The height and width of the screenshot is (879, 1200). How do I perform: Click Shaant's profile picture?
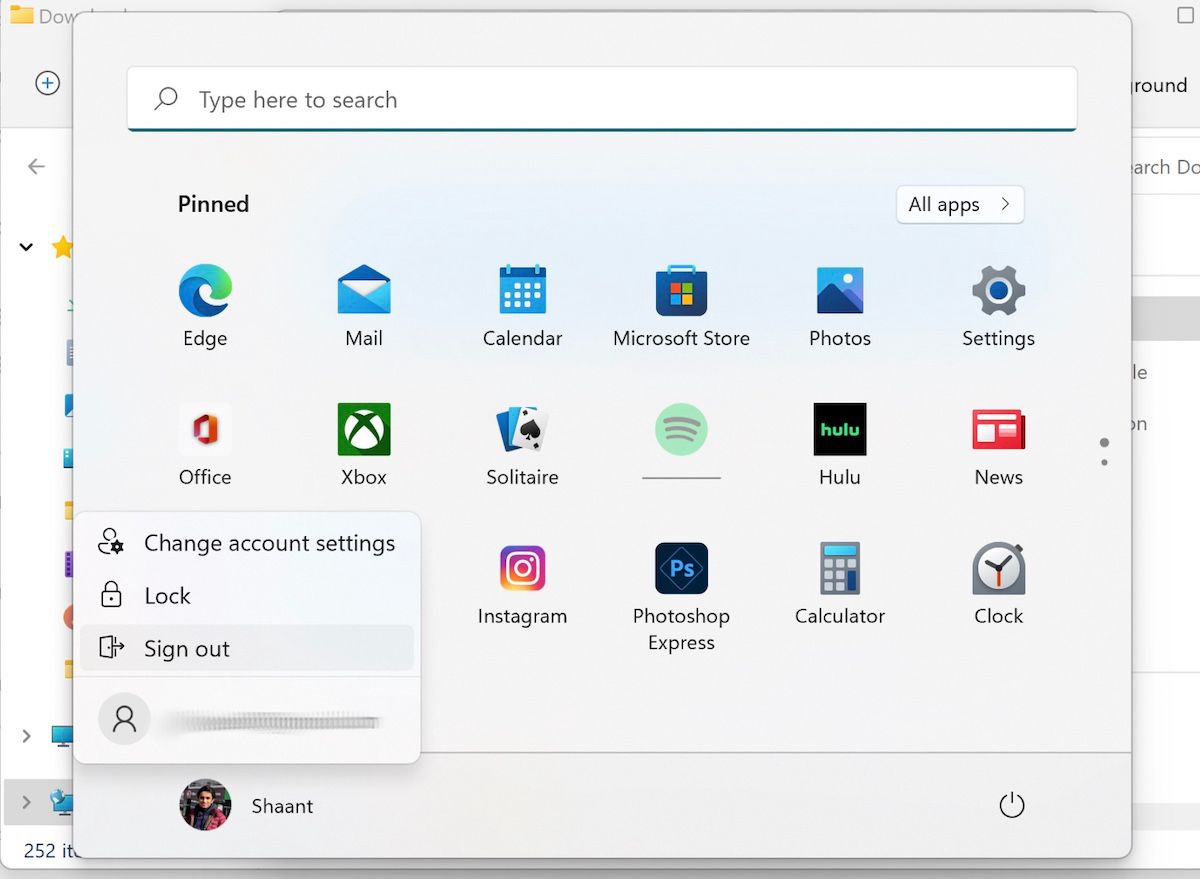click(205, 805)
